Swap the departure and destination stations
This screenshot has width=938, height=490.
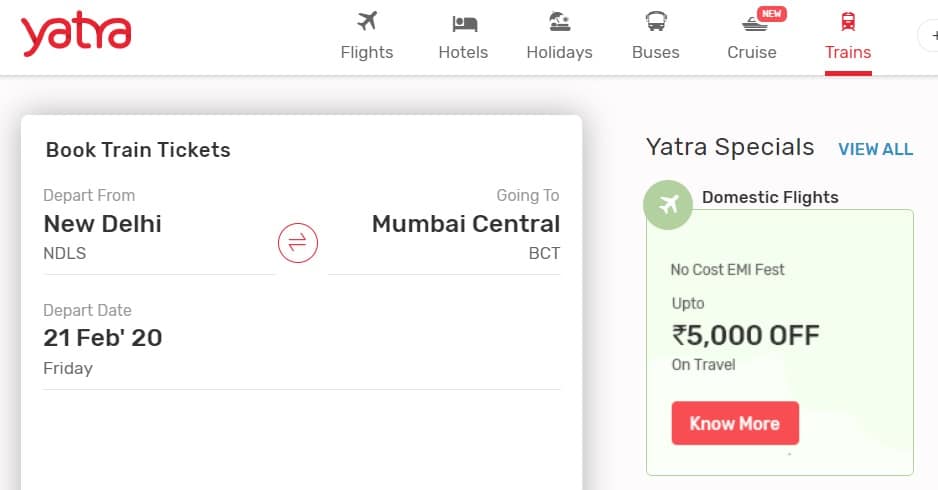tap(298, 243)
